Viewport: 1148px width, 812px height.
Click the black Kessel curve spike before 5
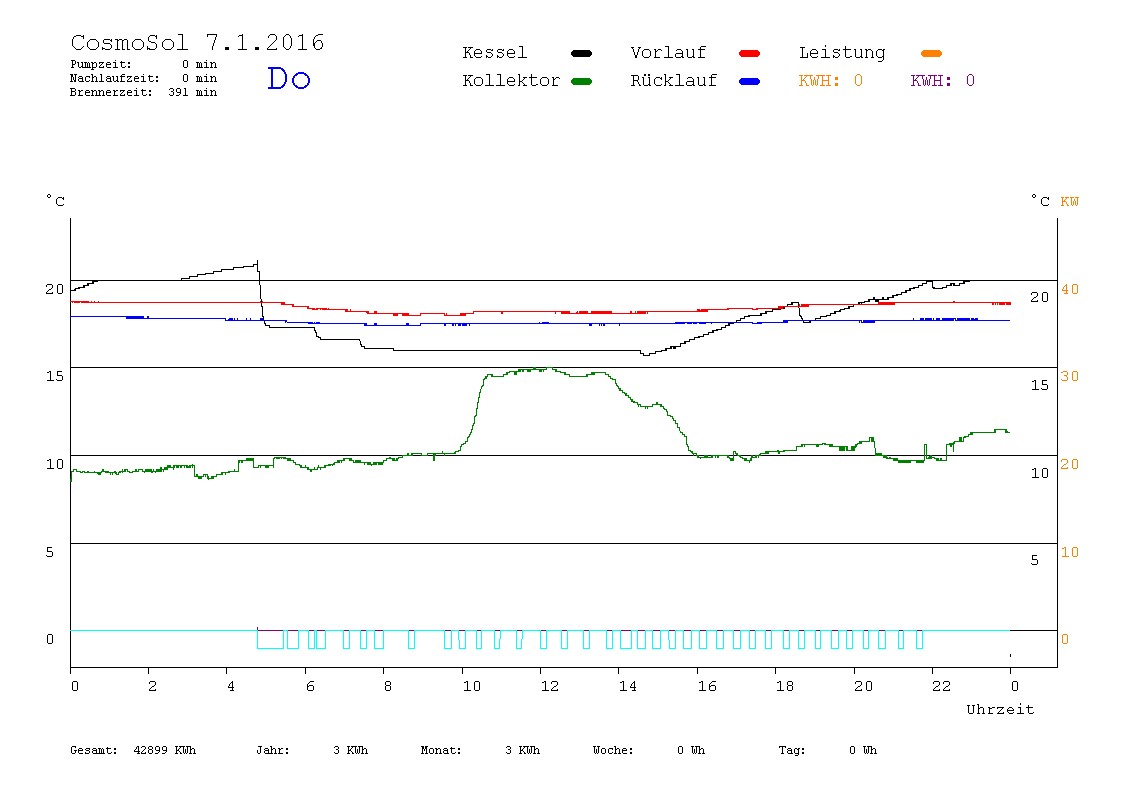[257, 263]
